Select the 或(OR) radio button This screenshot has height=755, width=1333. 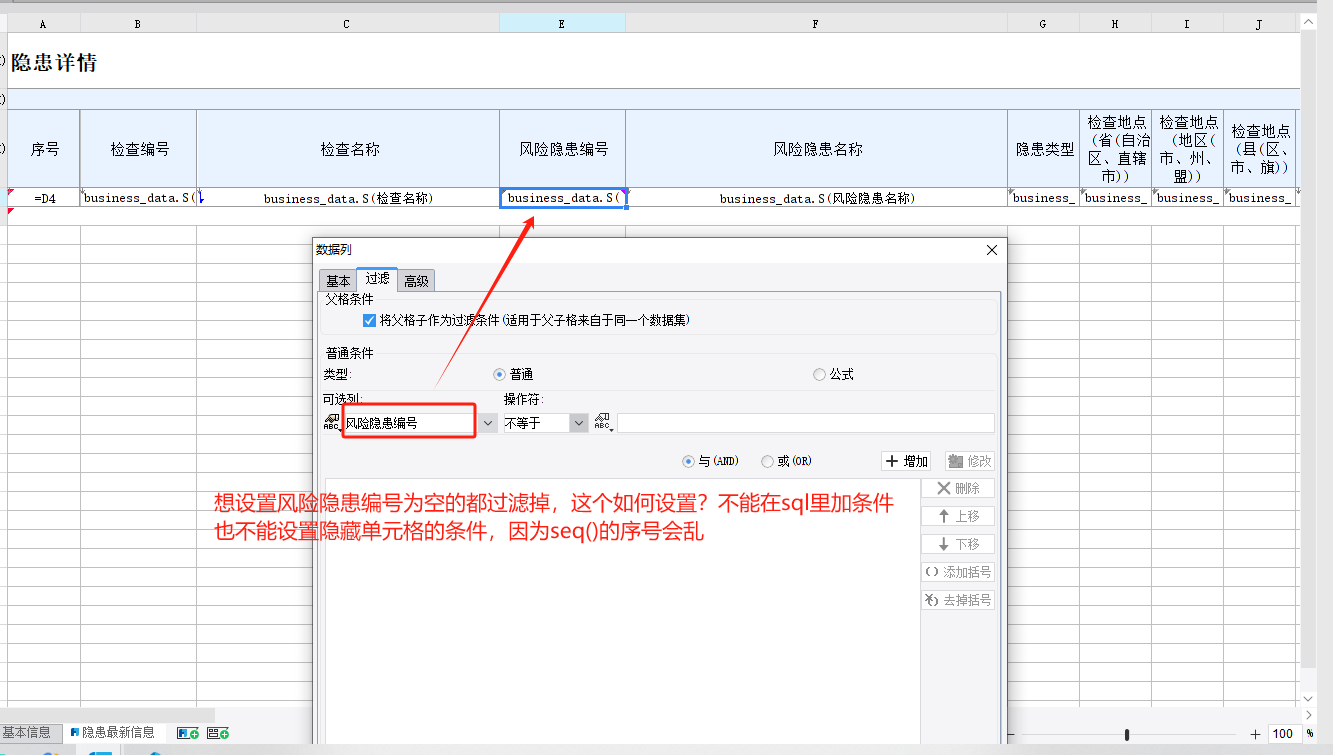[x=767, y=461]
